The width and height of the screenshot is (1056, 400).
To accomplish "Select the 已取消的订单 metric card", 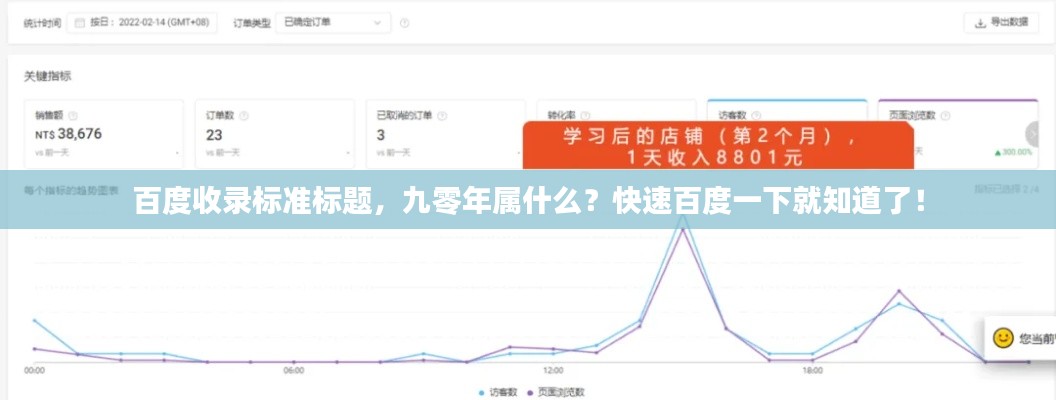I will tap(445, 133).
